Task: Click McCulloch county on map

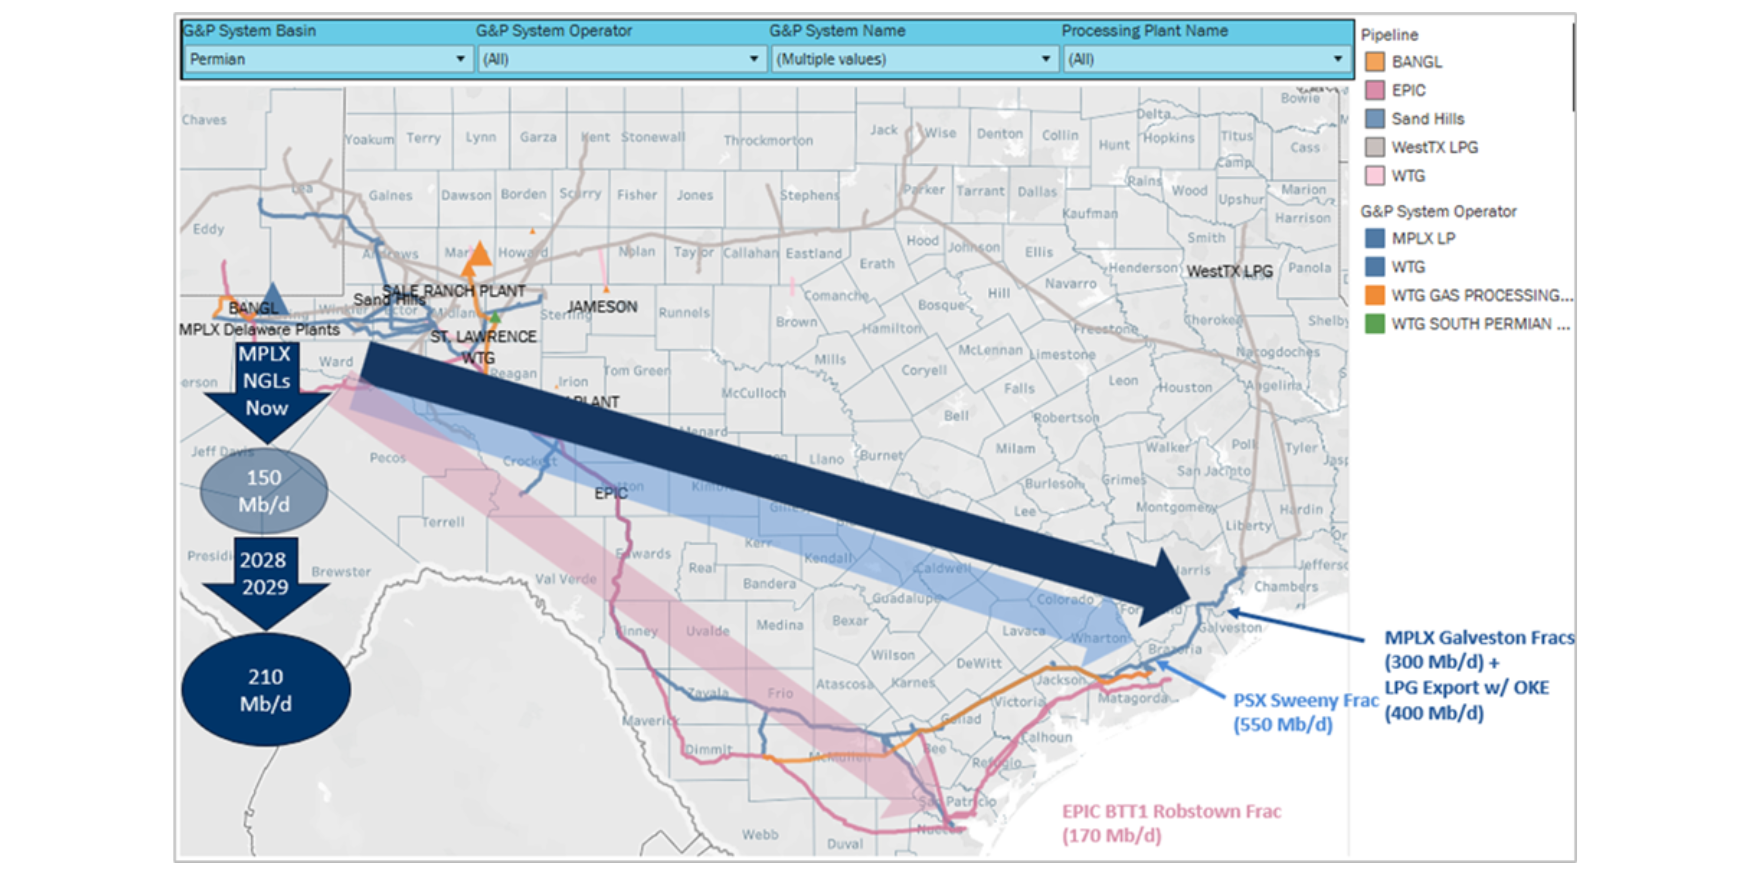Action: (753, 393)
